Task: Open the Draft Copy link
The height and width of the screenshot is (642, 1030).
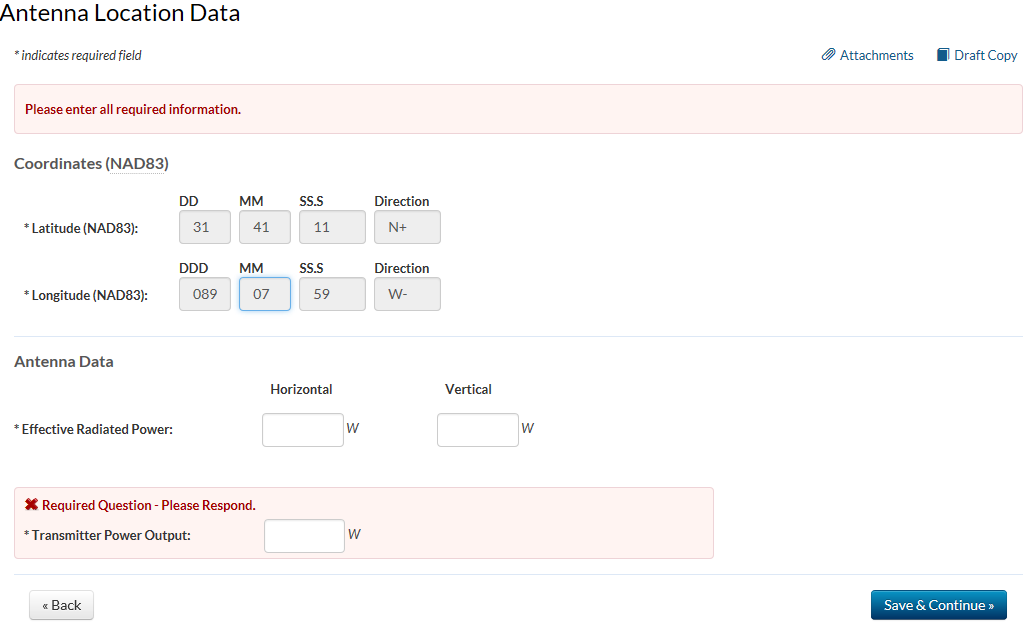Action: (985, 56)
